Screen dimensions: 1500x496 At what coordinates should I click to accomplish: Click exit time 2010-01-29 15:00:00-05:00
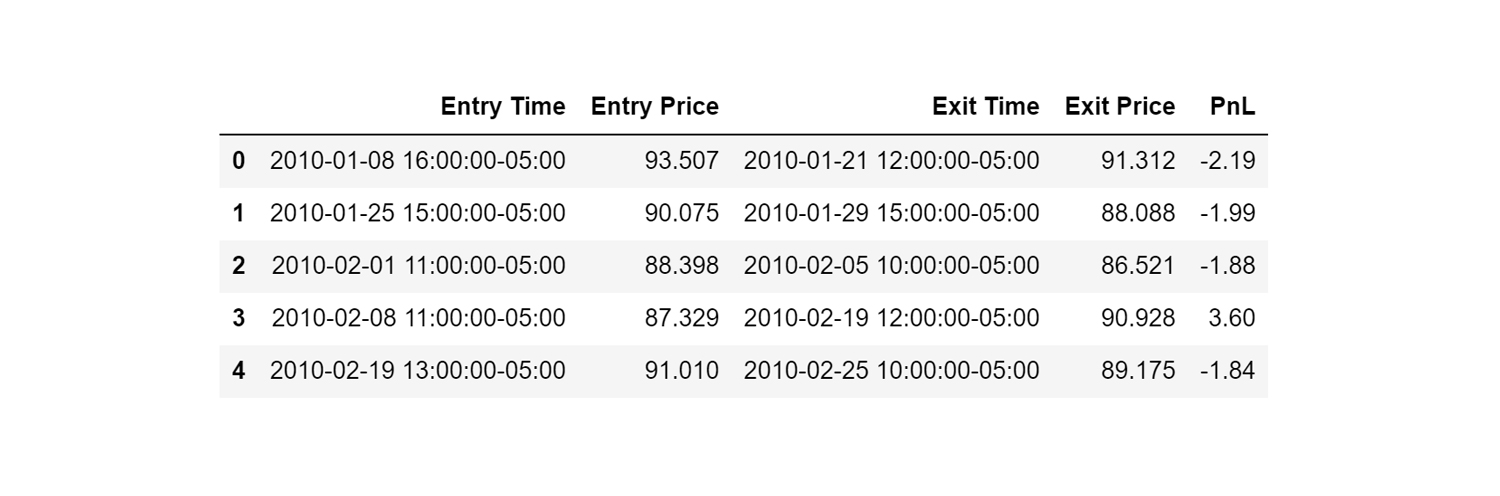click(891, 213)
